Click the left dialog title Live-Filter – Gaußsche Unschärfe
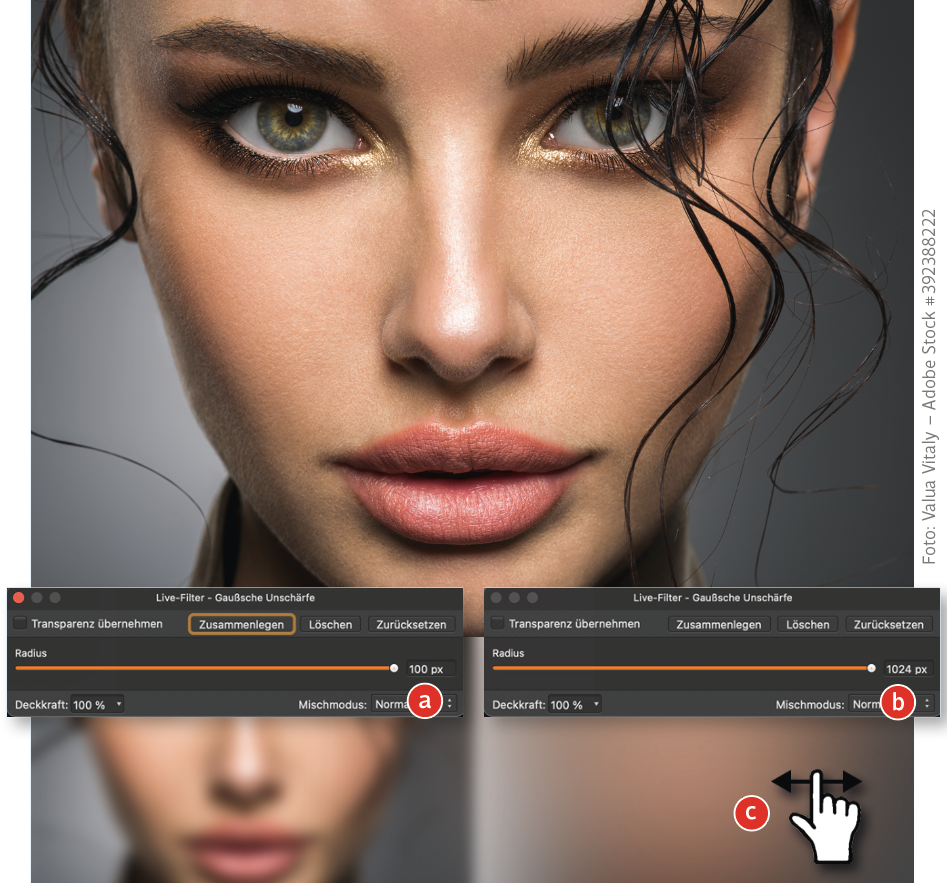This screenshot has height=889, width=947. coord(235,597)
